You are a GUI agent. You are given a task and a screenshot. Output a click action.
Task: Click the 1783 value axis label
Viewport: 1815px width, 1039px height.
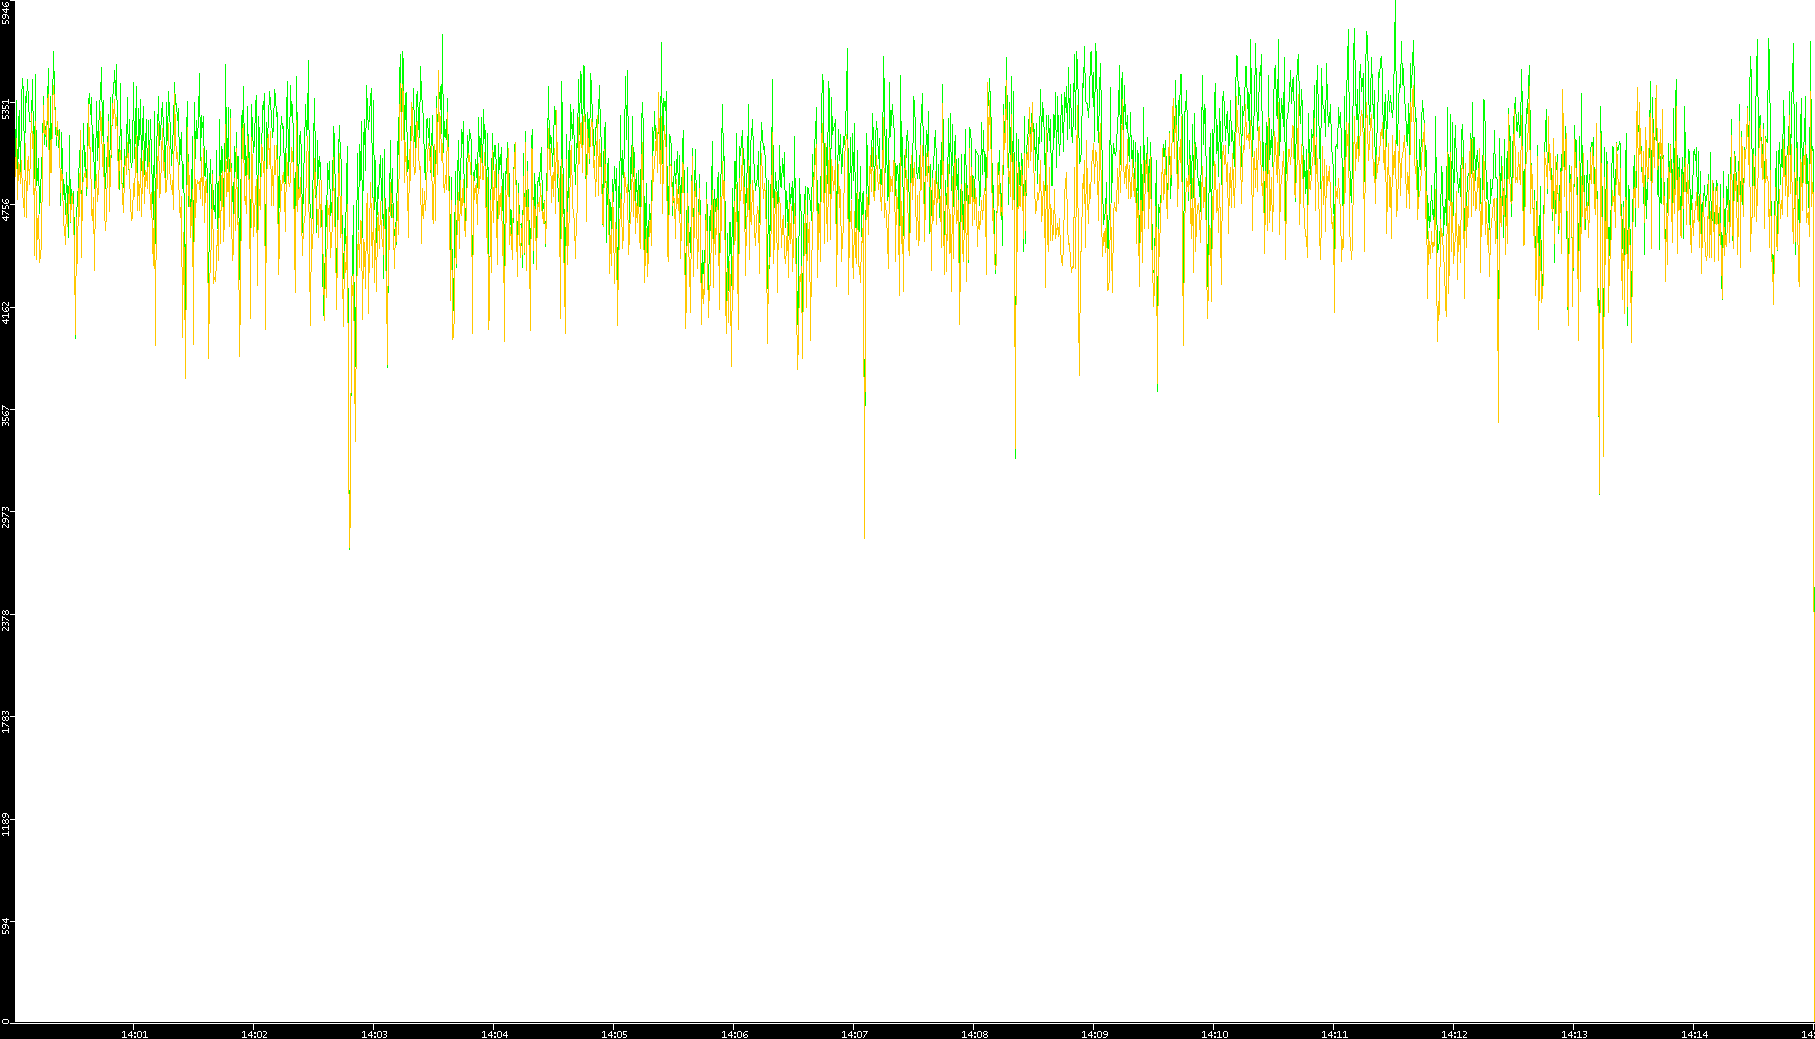[6, 721]
